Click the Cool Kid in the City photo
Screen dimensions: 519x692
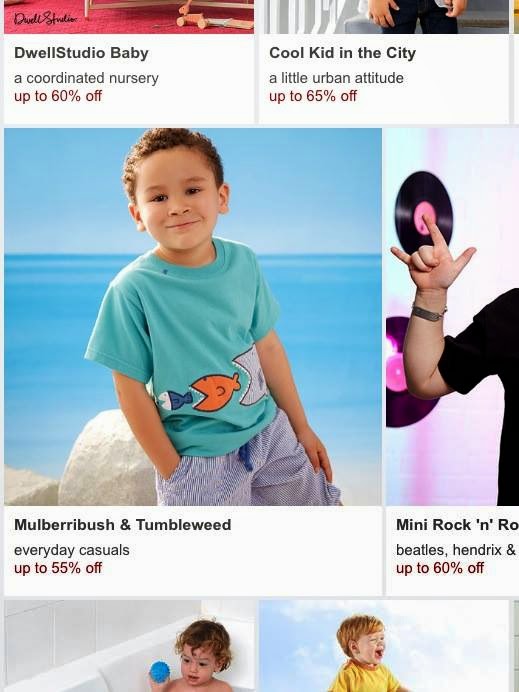click(384, 17)
